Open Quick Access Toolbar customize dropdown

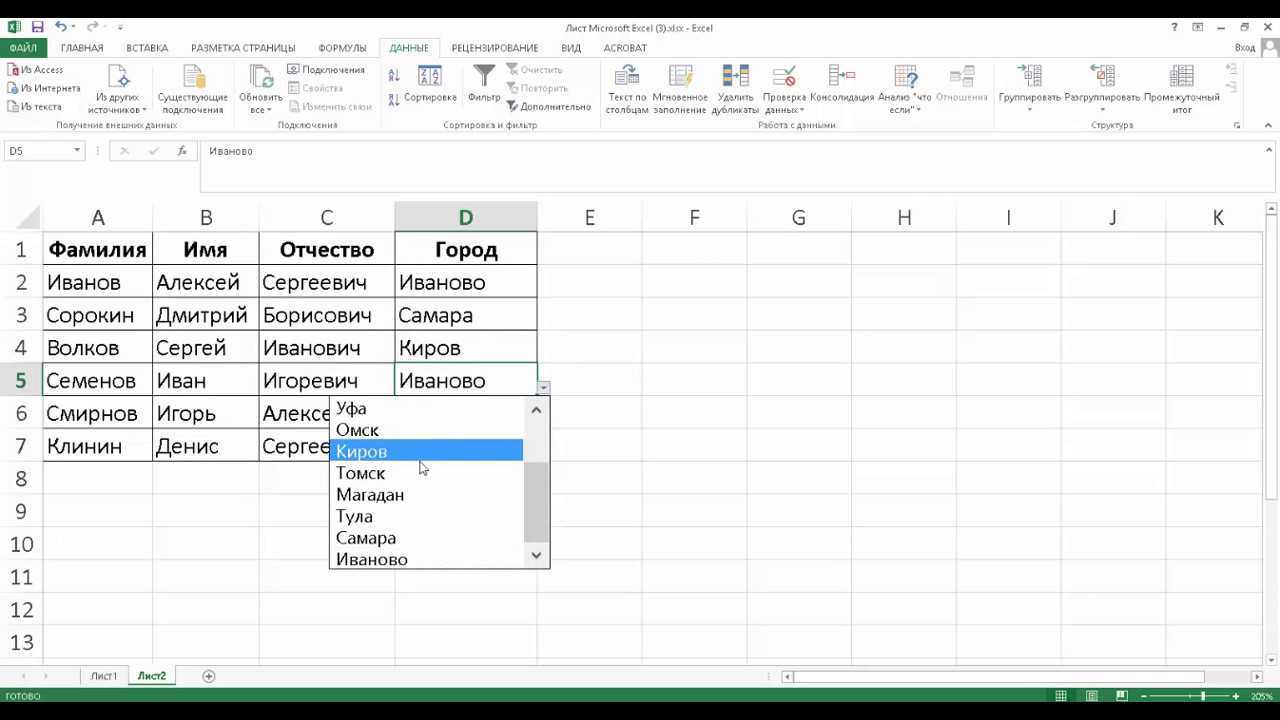[120, 27]
